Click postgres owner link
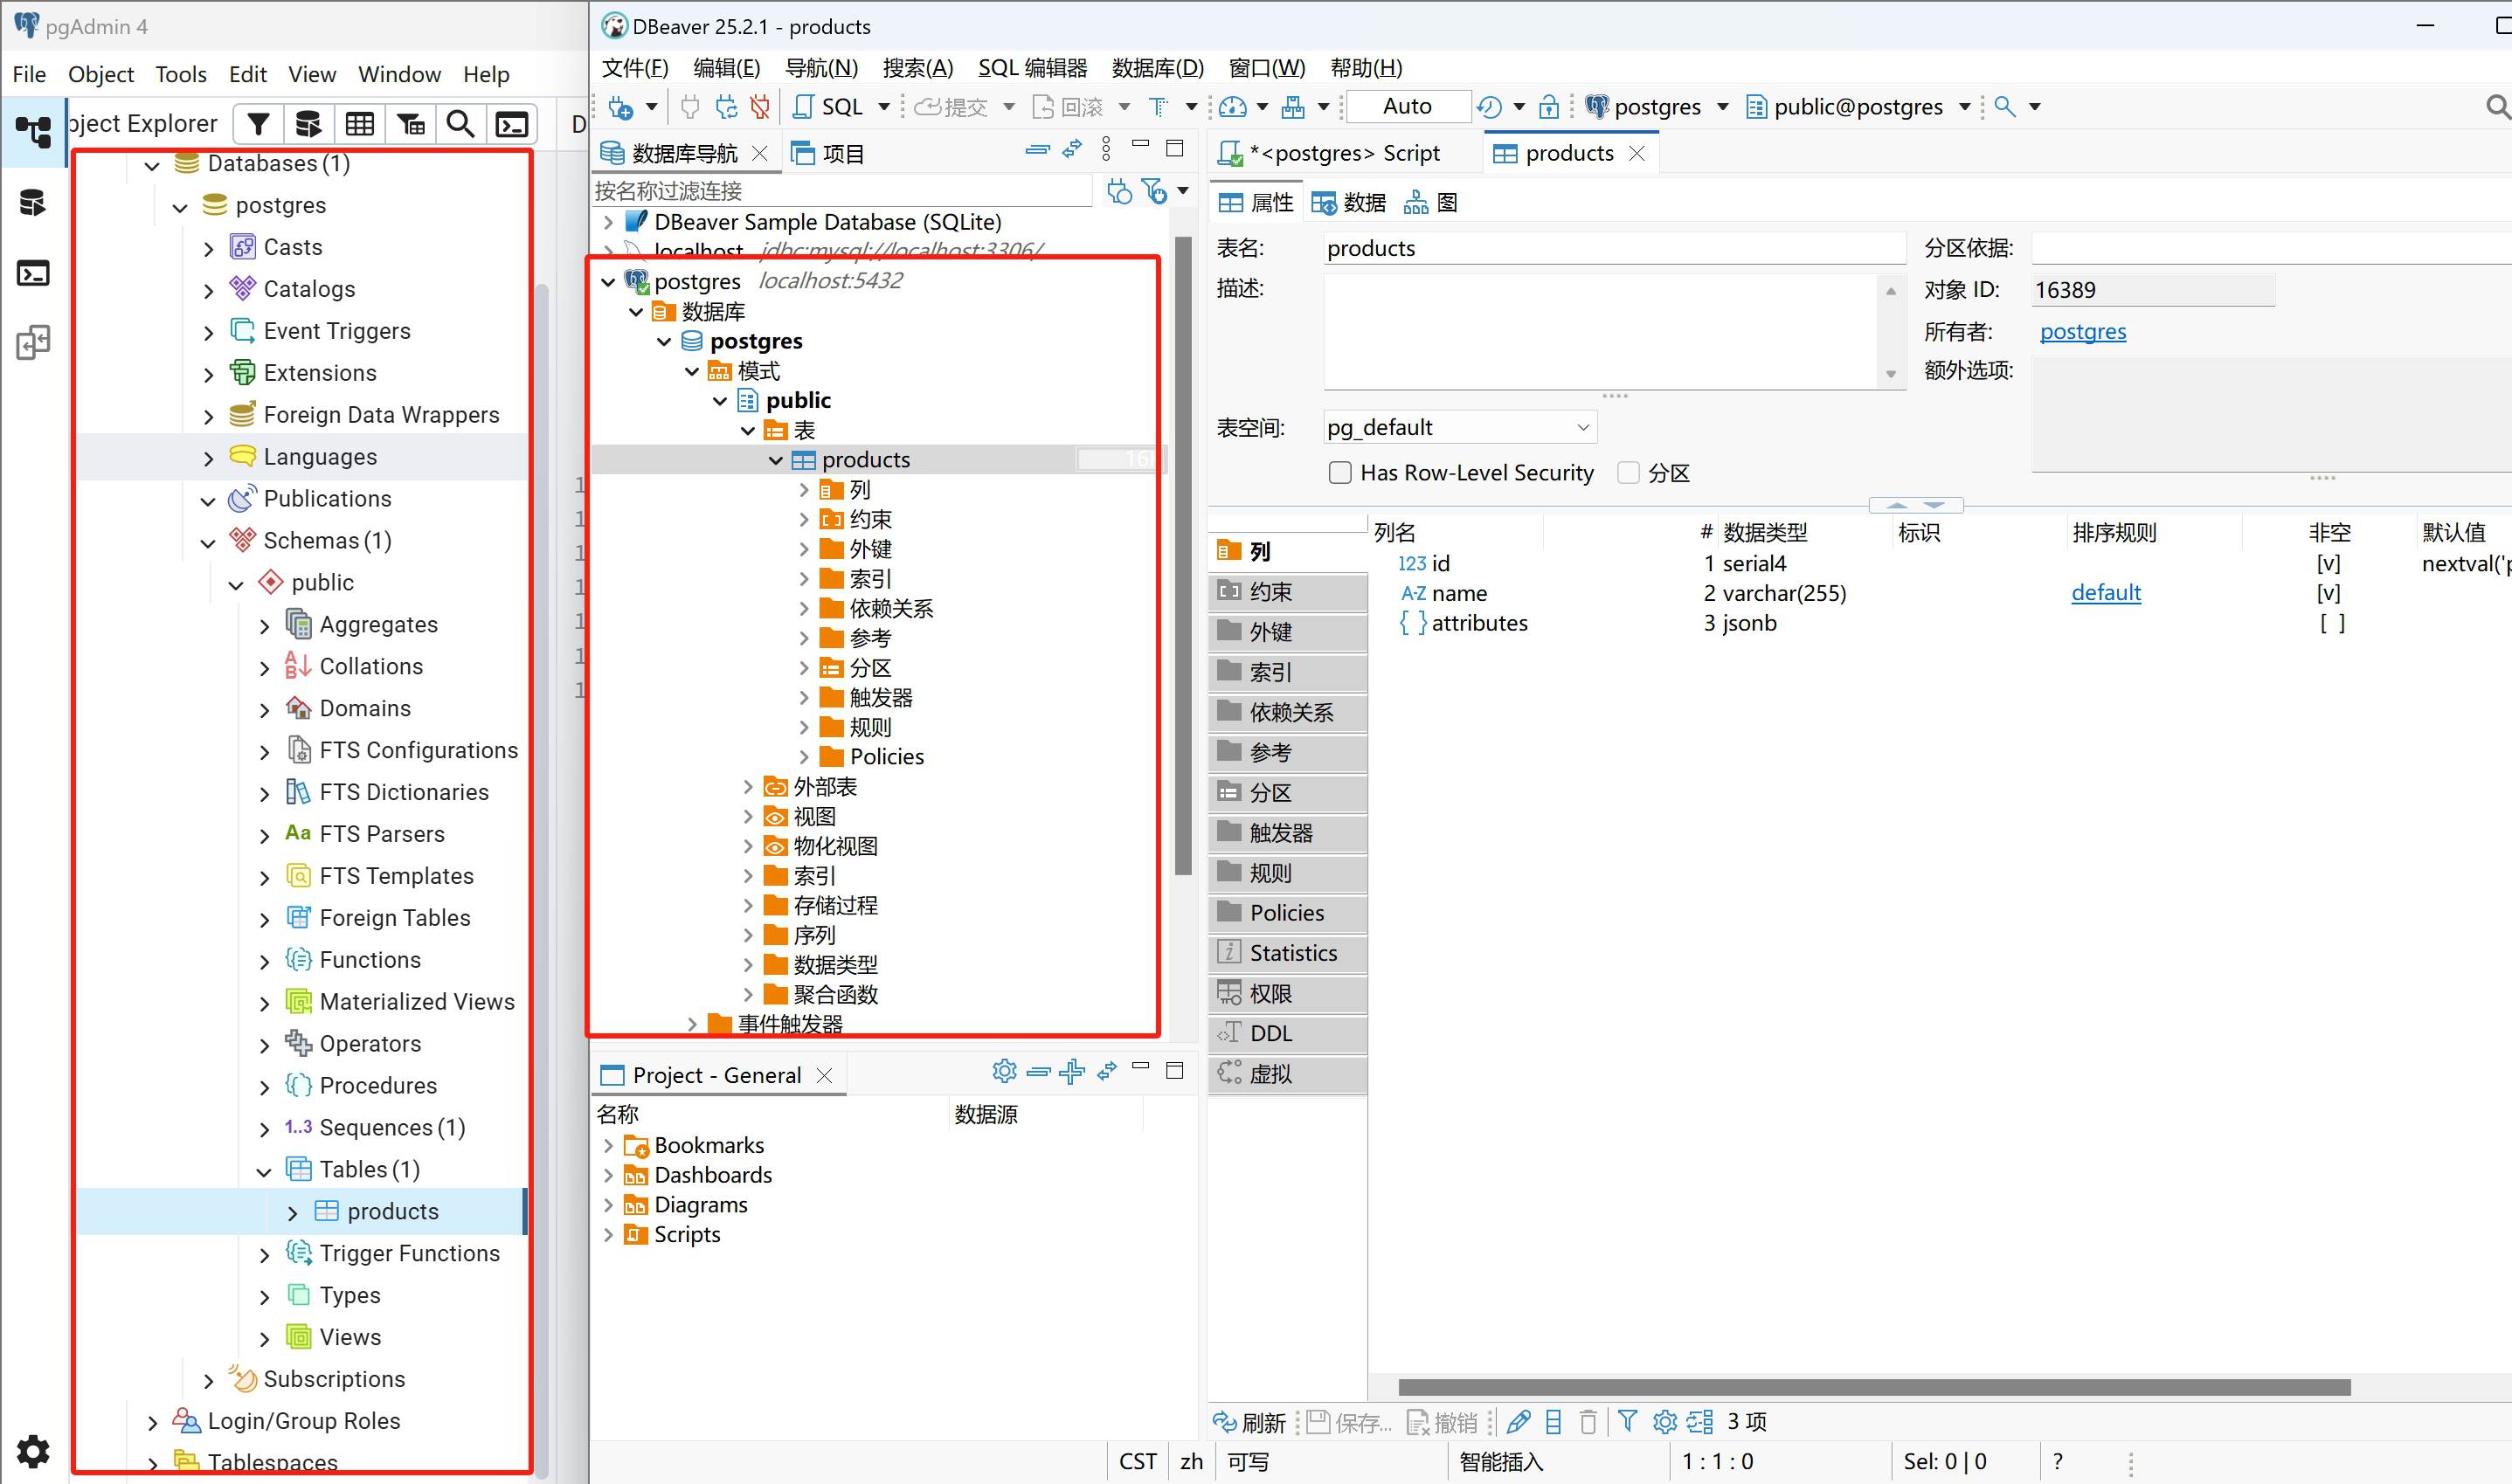Screen dimensions: 2512x1484 point(2082,331)
